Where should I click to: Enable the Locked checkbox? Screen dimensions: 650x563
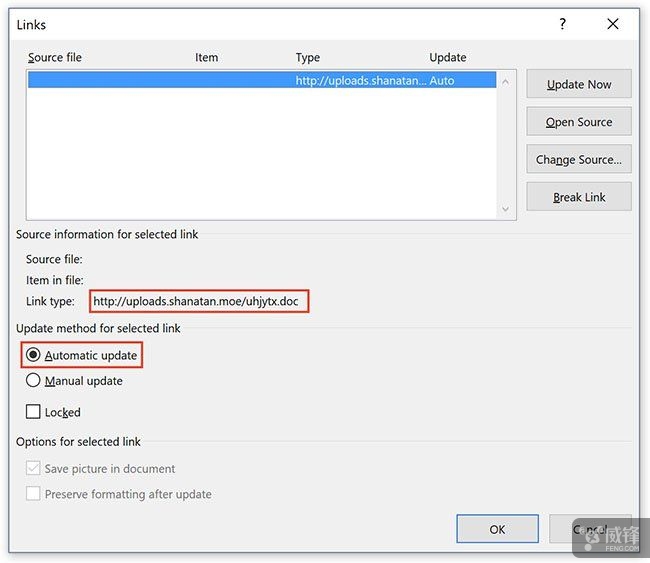pyautogui.click(x=34, y=412)
